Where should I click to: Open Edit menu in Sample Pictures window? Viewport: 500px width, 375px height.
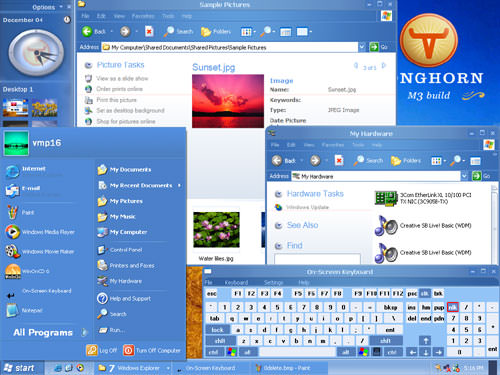pos(101,16)
